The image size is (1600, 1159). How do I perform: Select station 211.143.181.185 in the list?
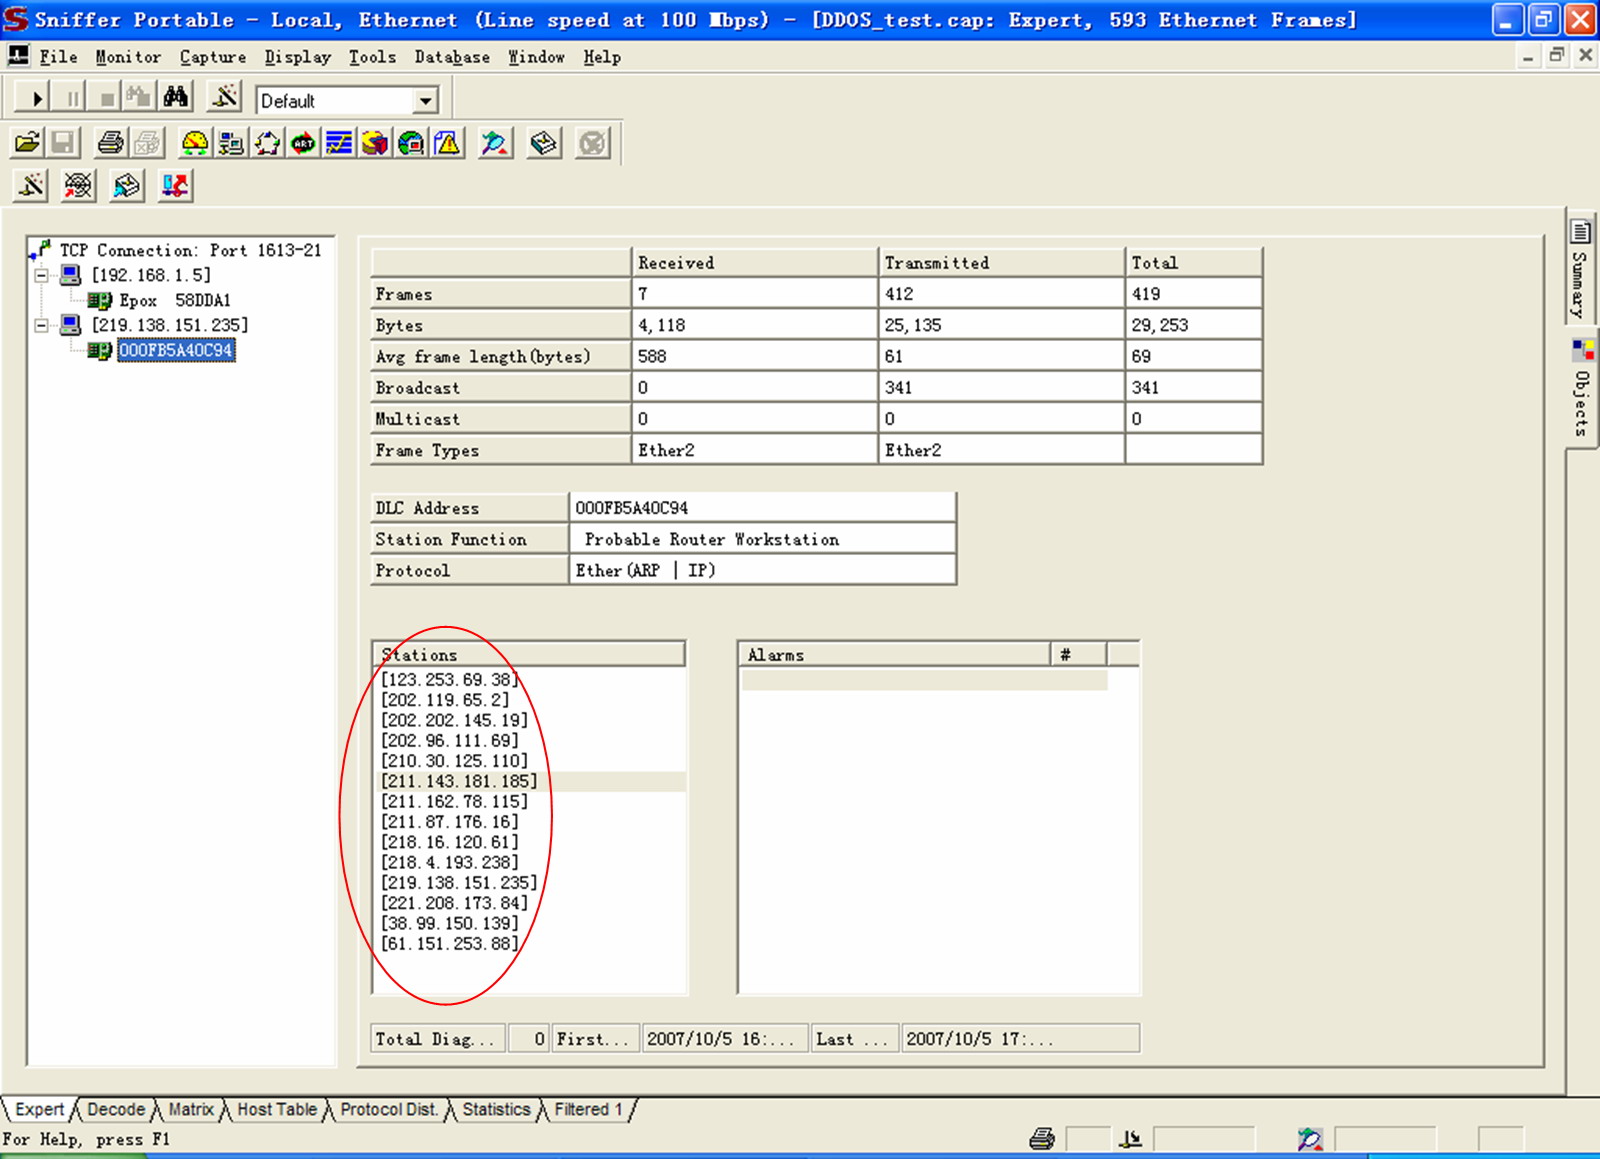(x=459, y=781)
